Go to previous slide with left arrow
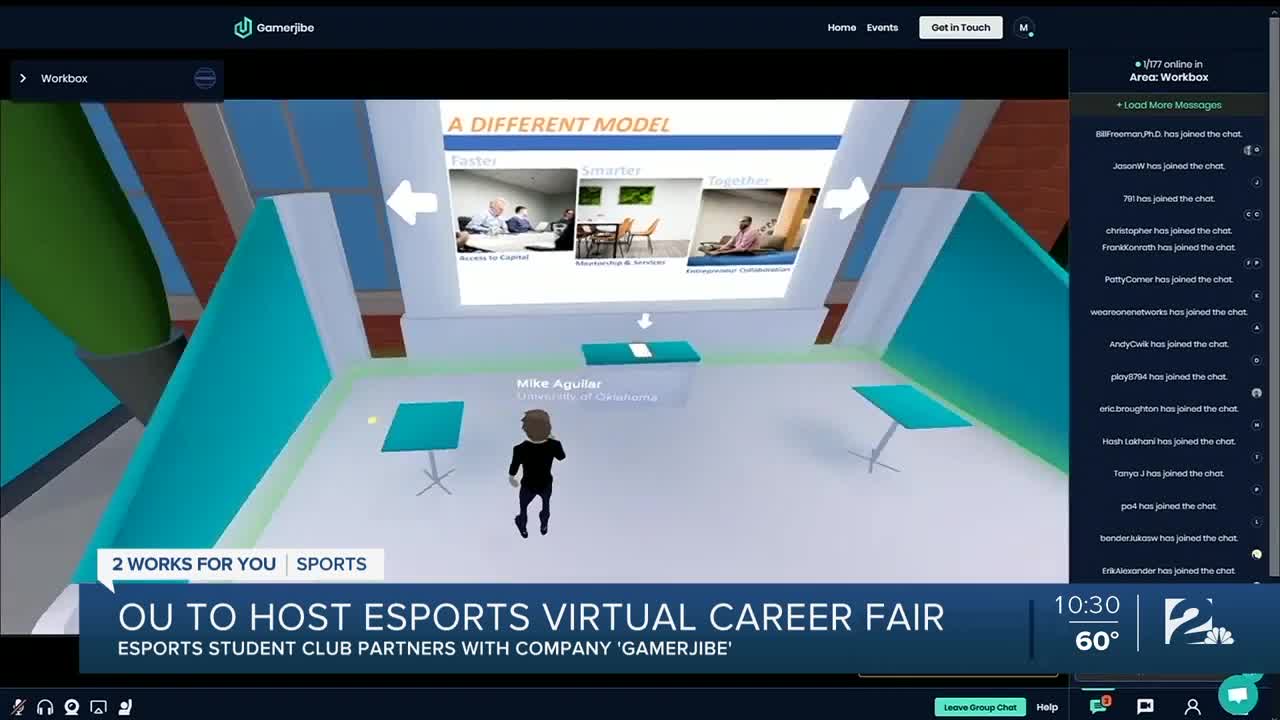The height and width of the screenshot is (720, 1280). 412,202
